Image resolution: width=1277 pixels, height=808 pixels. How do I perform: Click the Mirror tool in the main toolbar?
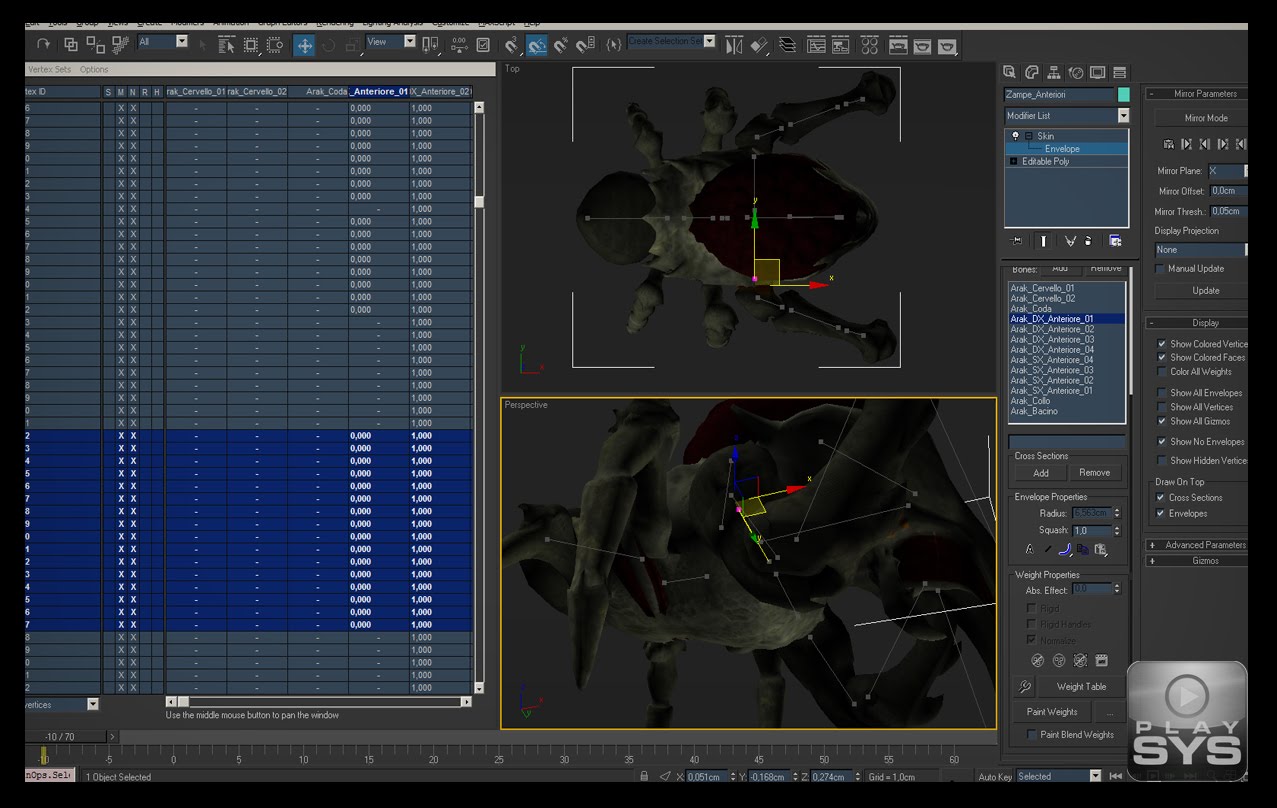[x=734, y=45]
